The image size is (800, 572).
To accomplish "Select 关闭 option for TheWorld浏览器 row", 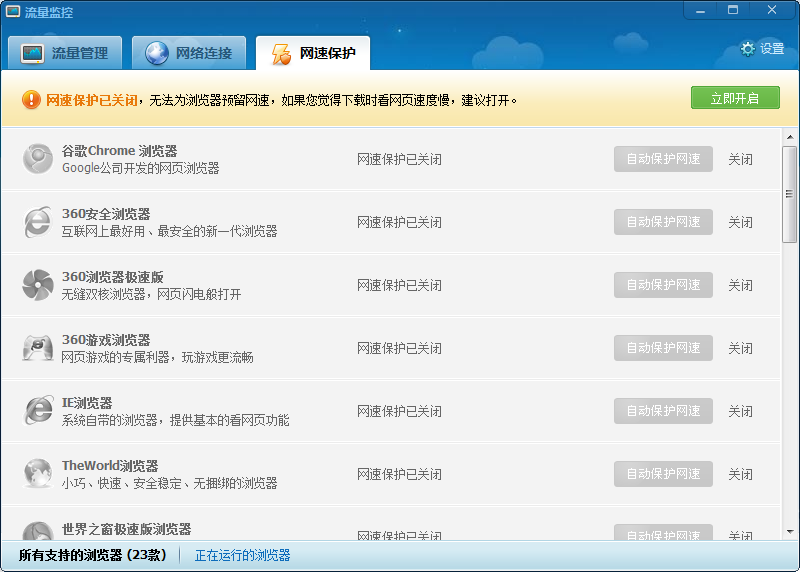I will [740, 475].
